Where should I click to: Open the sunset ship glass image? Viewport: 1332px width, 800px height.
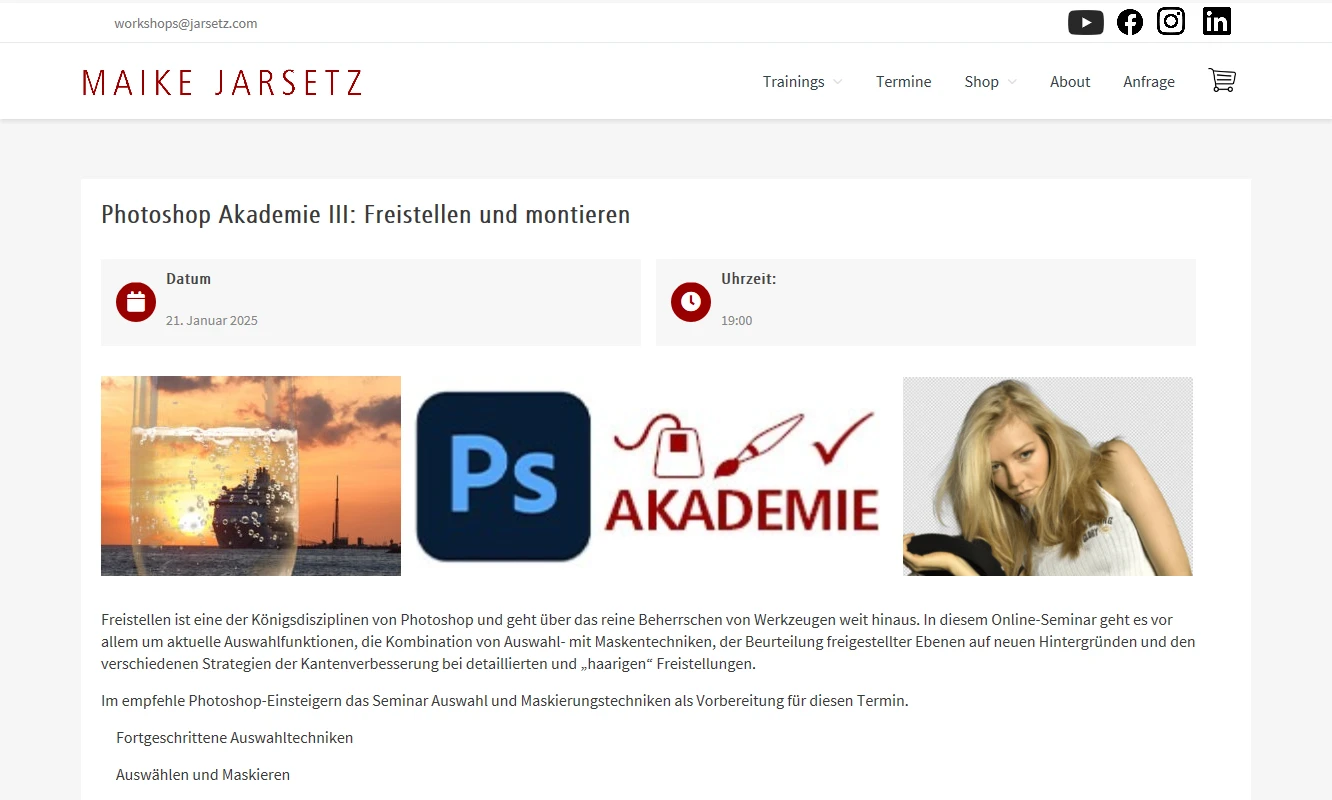pyautogui.click(x=251, y=476)
